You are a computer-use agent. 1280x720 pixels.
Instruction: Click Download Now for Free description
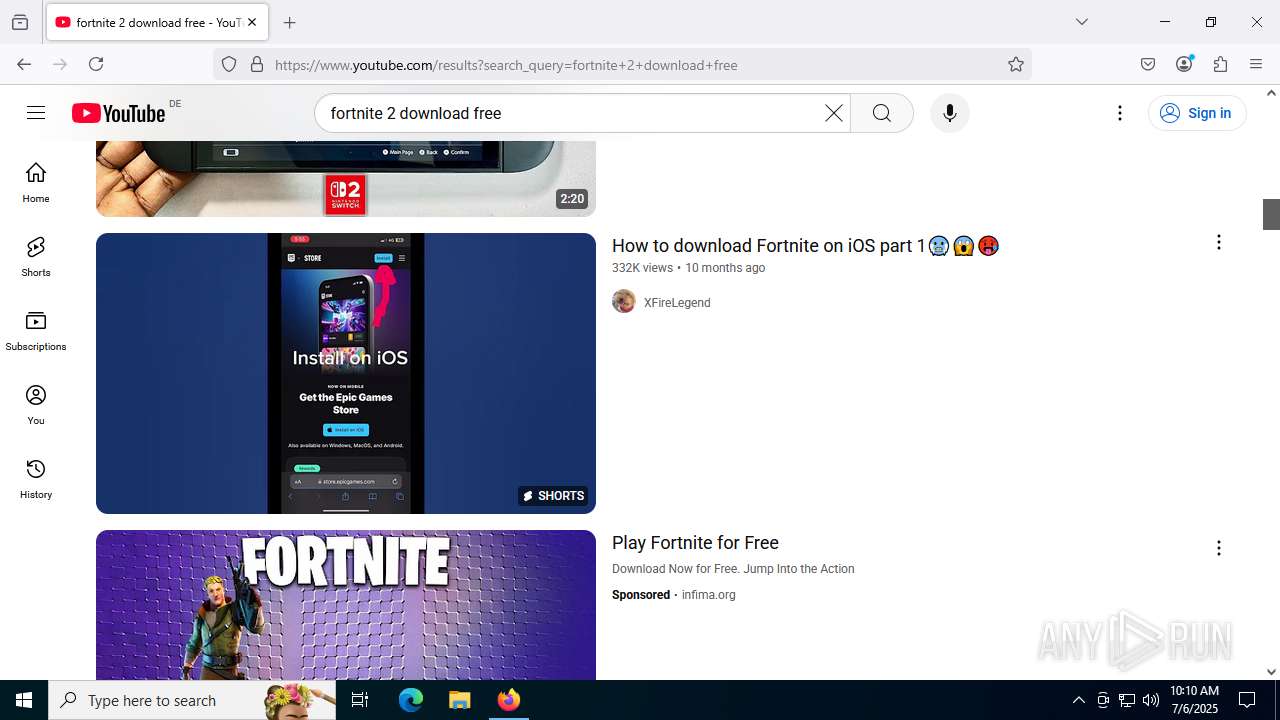coord(733,569)
